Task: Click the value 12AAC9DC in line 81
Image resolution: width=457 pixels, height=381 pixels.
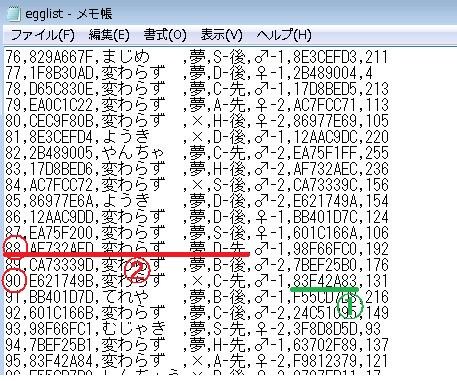Action: point(325,137)
